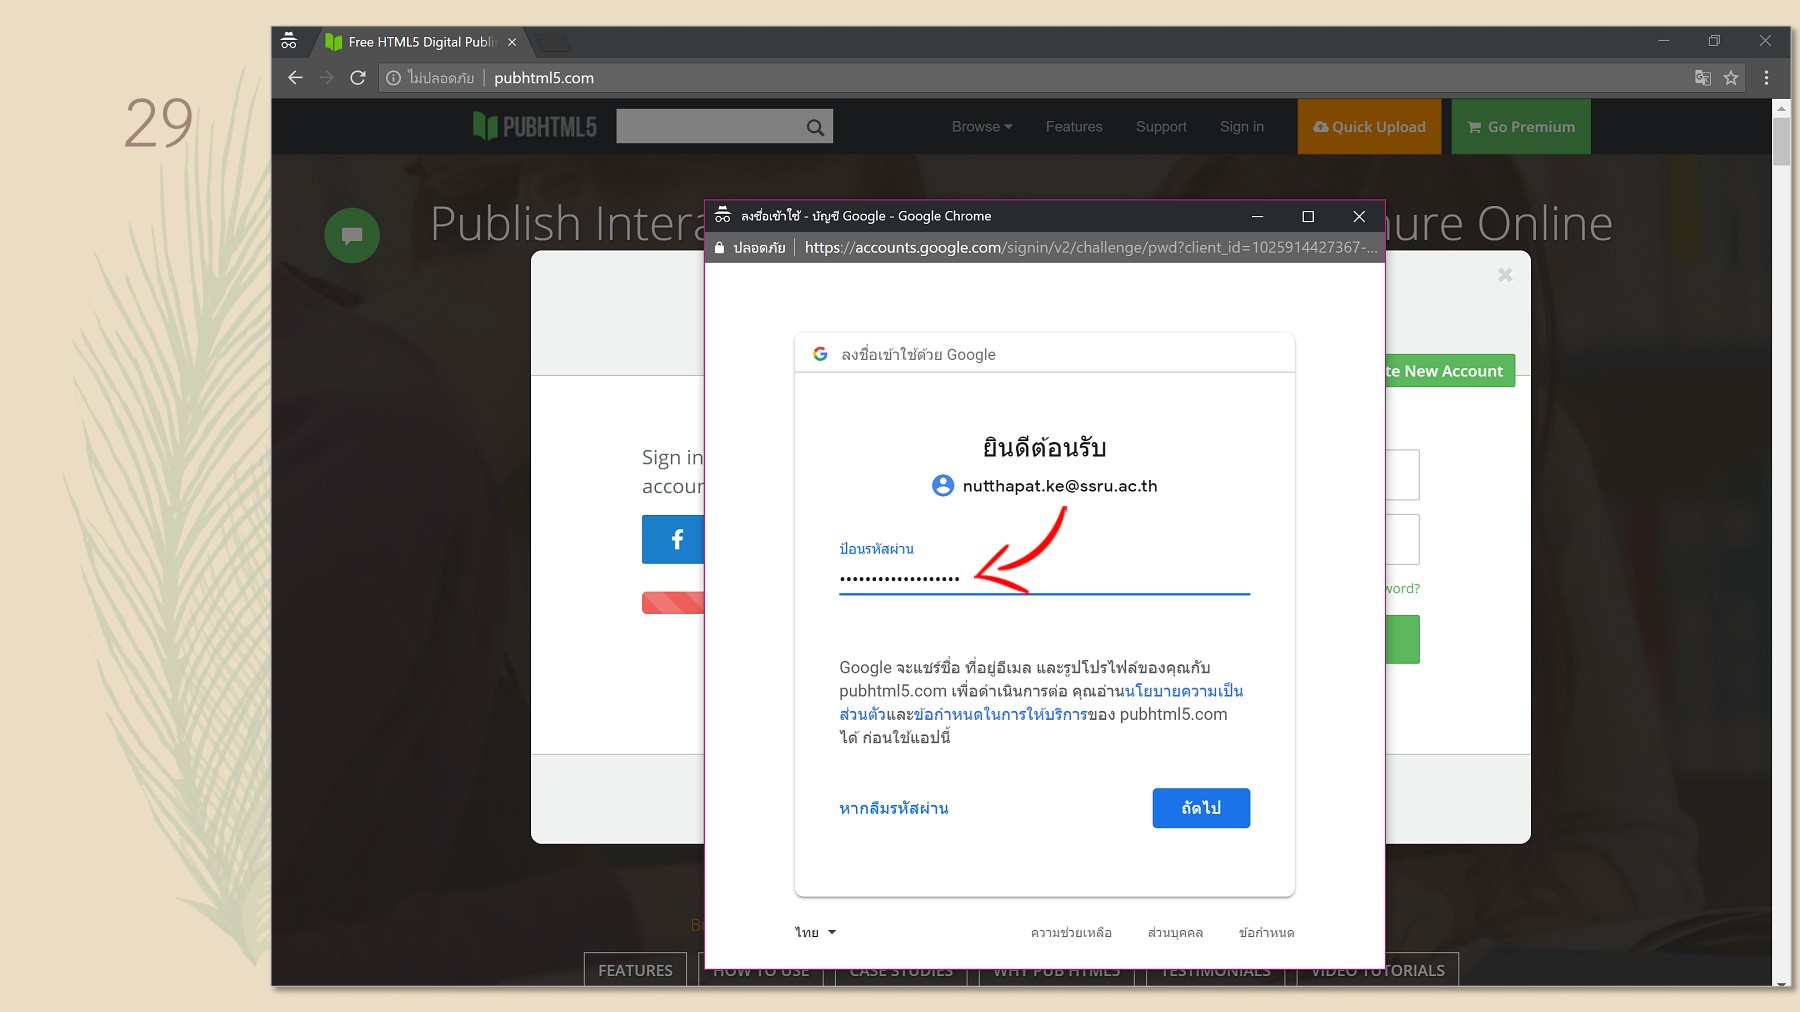Viewport: 1800px width, 1012px height.
Task: Open Chrome's three-dot menu
Action: (x=1766, y=78)
